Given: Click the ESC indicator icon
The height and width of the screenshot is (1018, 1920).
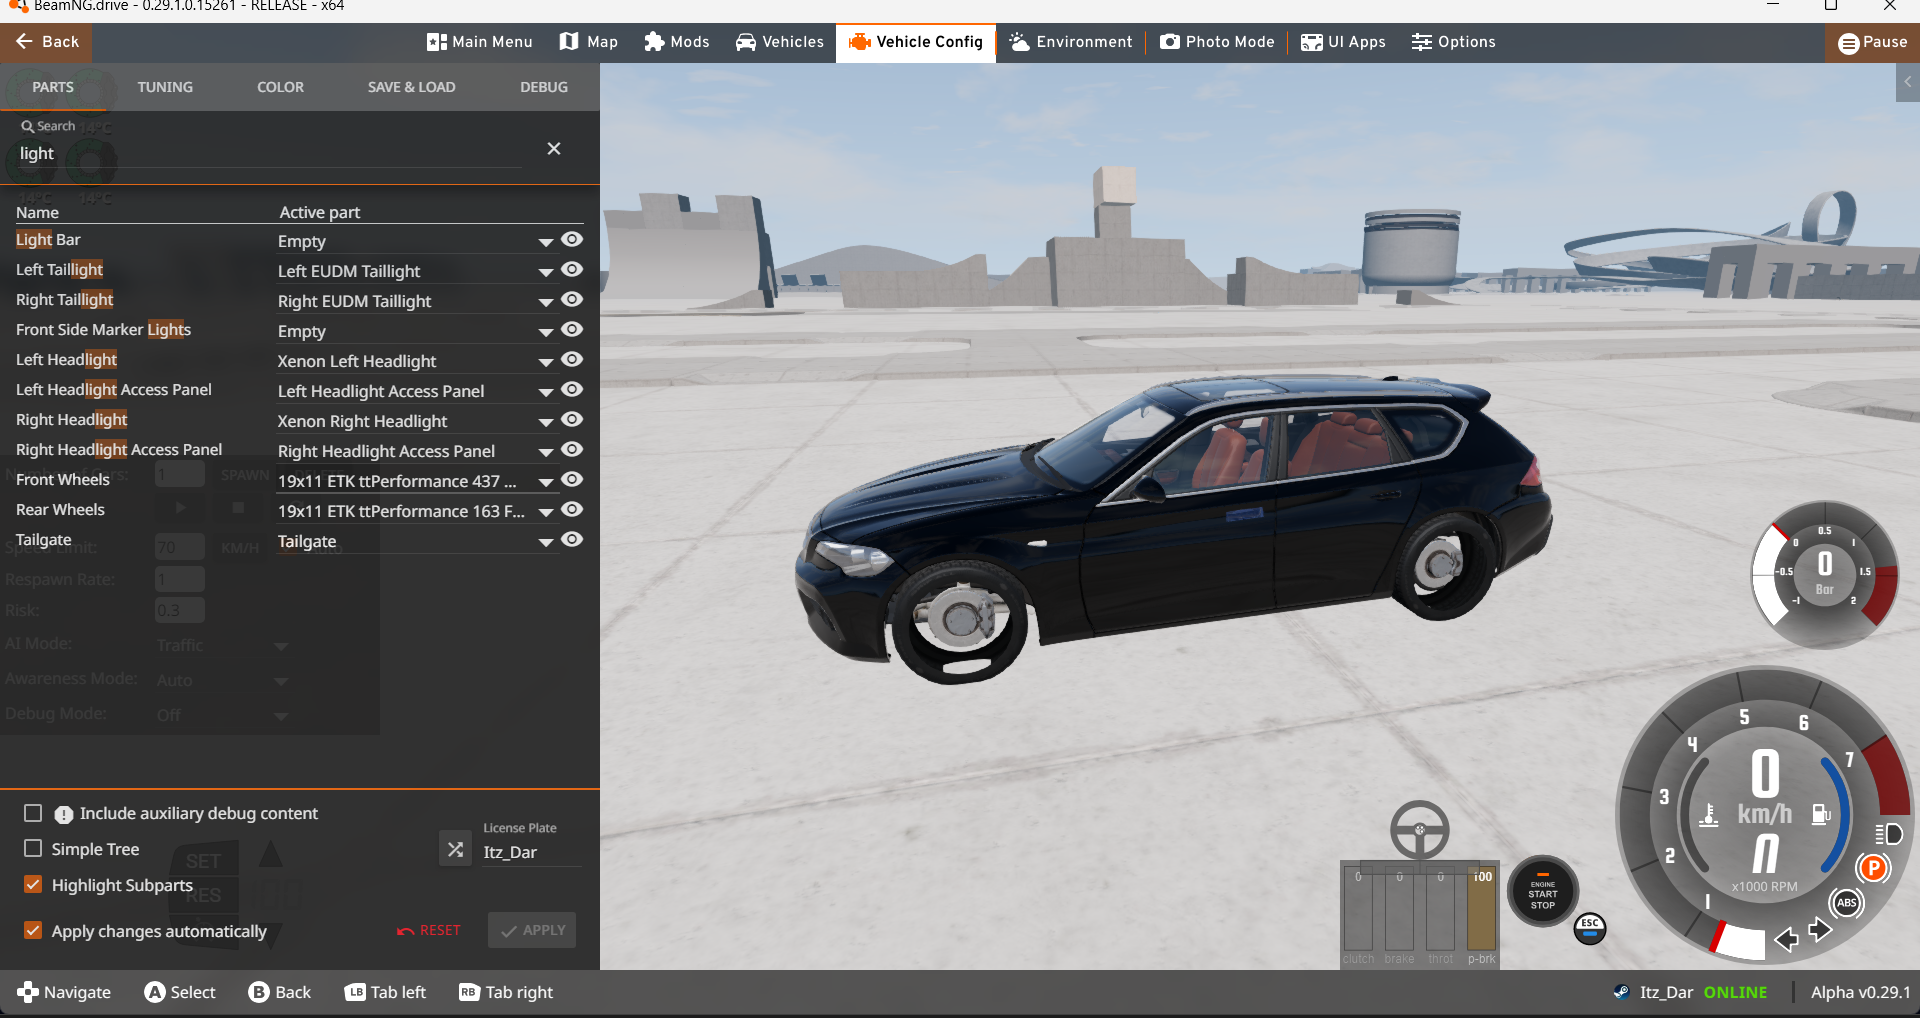Looking at the screenshot, I should 1590,928.
